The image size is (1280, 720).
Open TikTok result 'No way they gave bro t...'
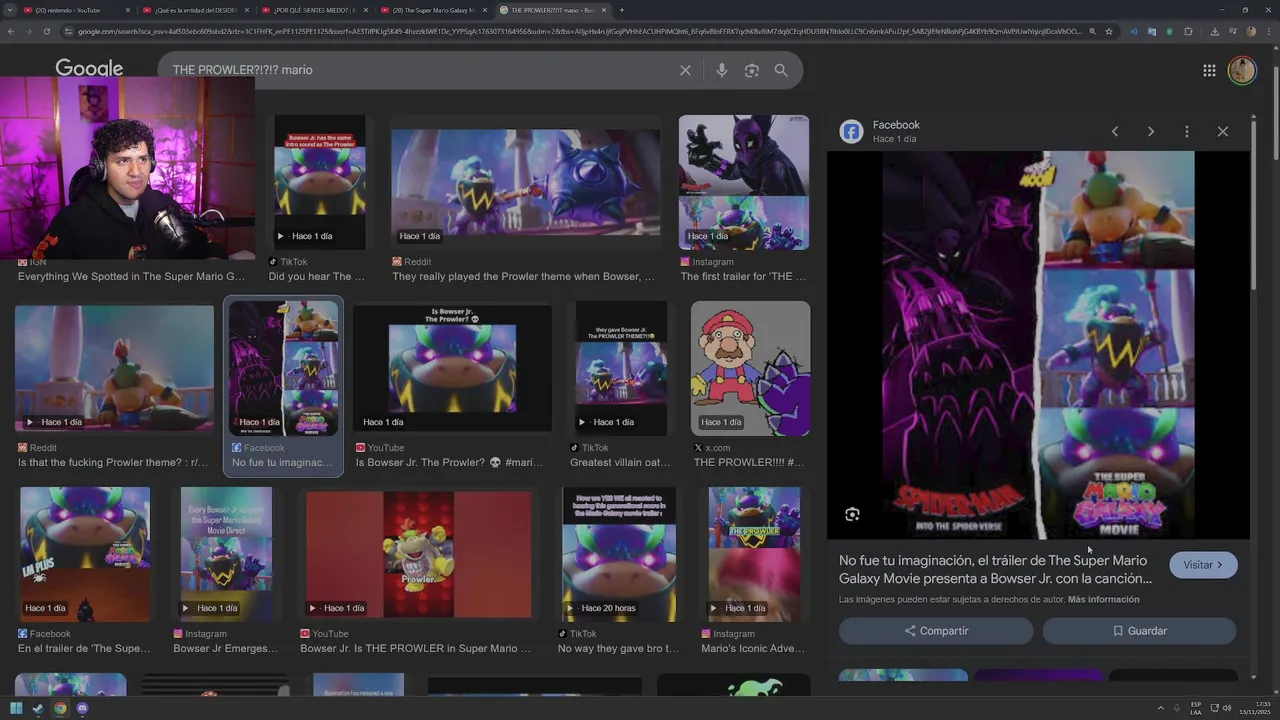pyautogui.click(x=619, y=571)
